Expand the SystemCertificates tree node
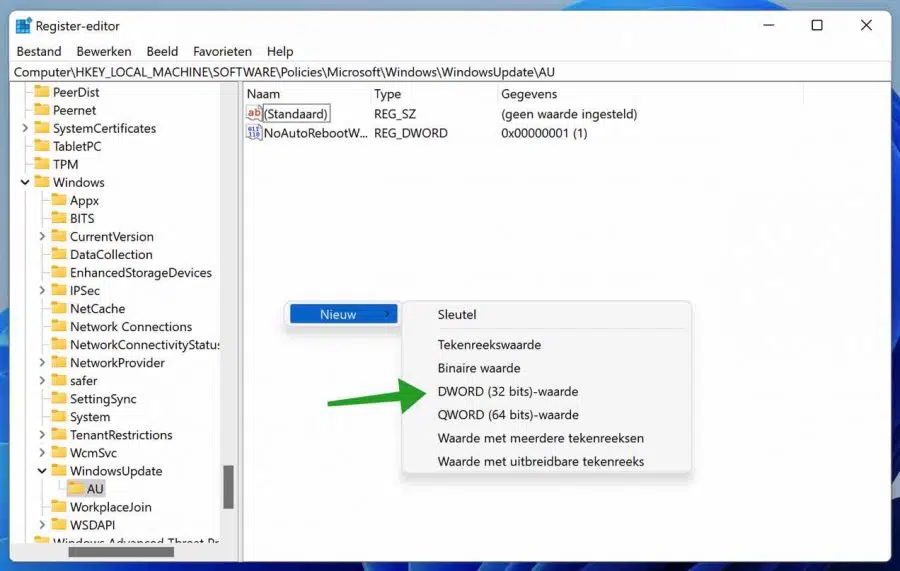 click(x=25, y=128)
